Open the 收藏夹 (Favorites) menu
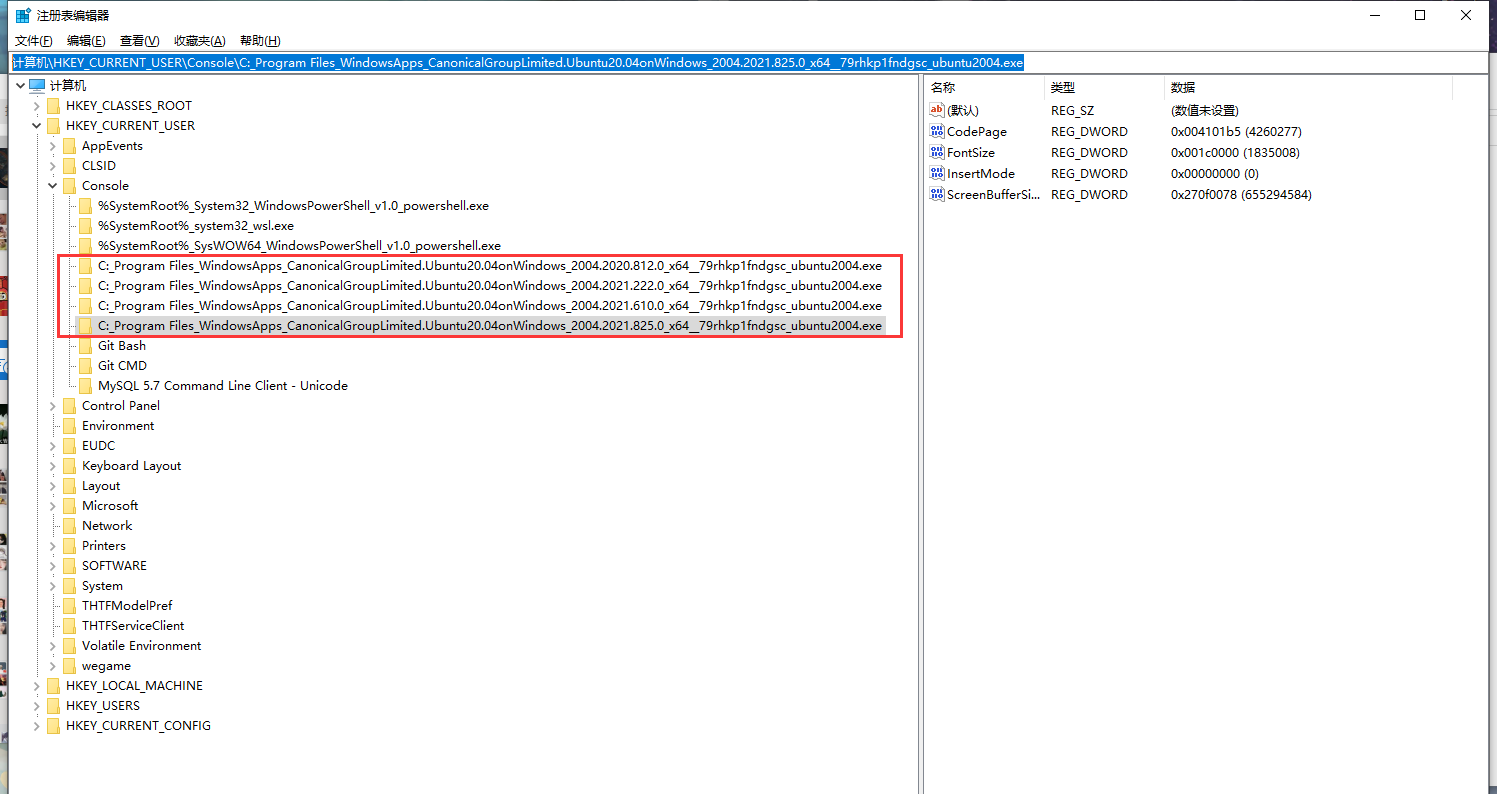Screen dimensions: 1497x794 (x=198, y=40)
